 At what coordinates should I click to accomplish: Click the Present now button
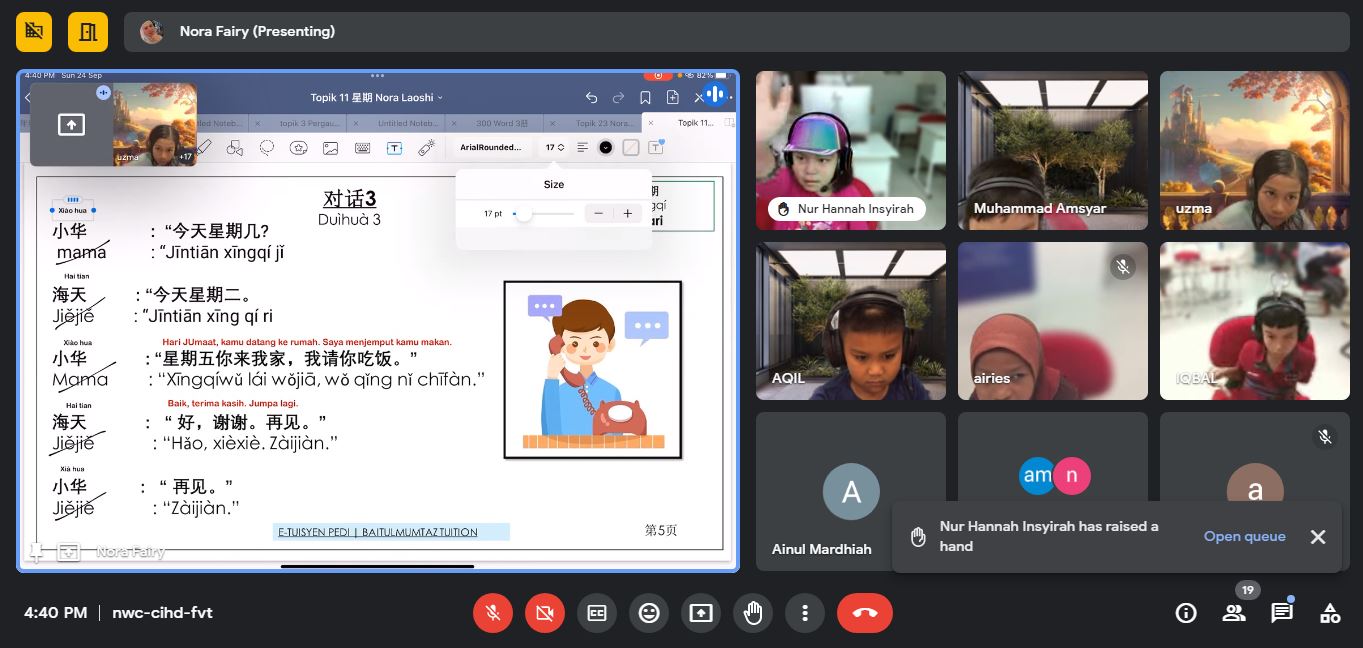[701, 613]
